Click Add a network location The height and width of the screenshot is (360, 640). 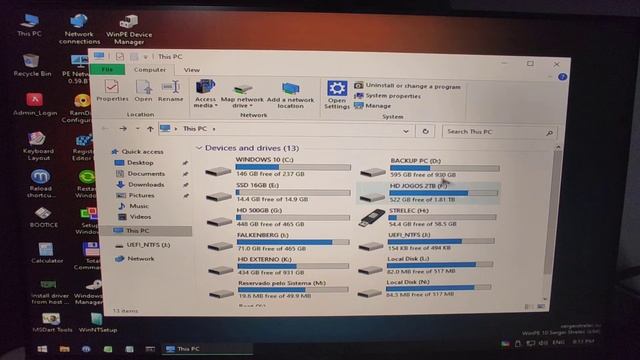click(x=291, y=95)
